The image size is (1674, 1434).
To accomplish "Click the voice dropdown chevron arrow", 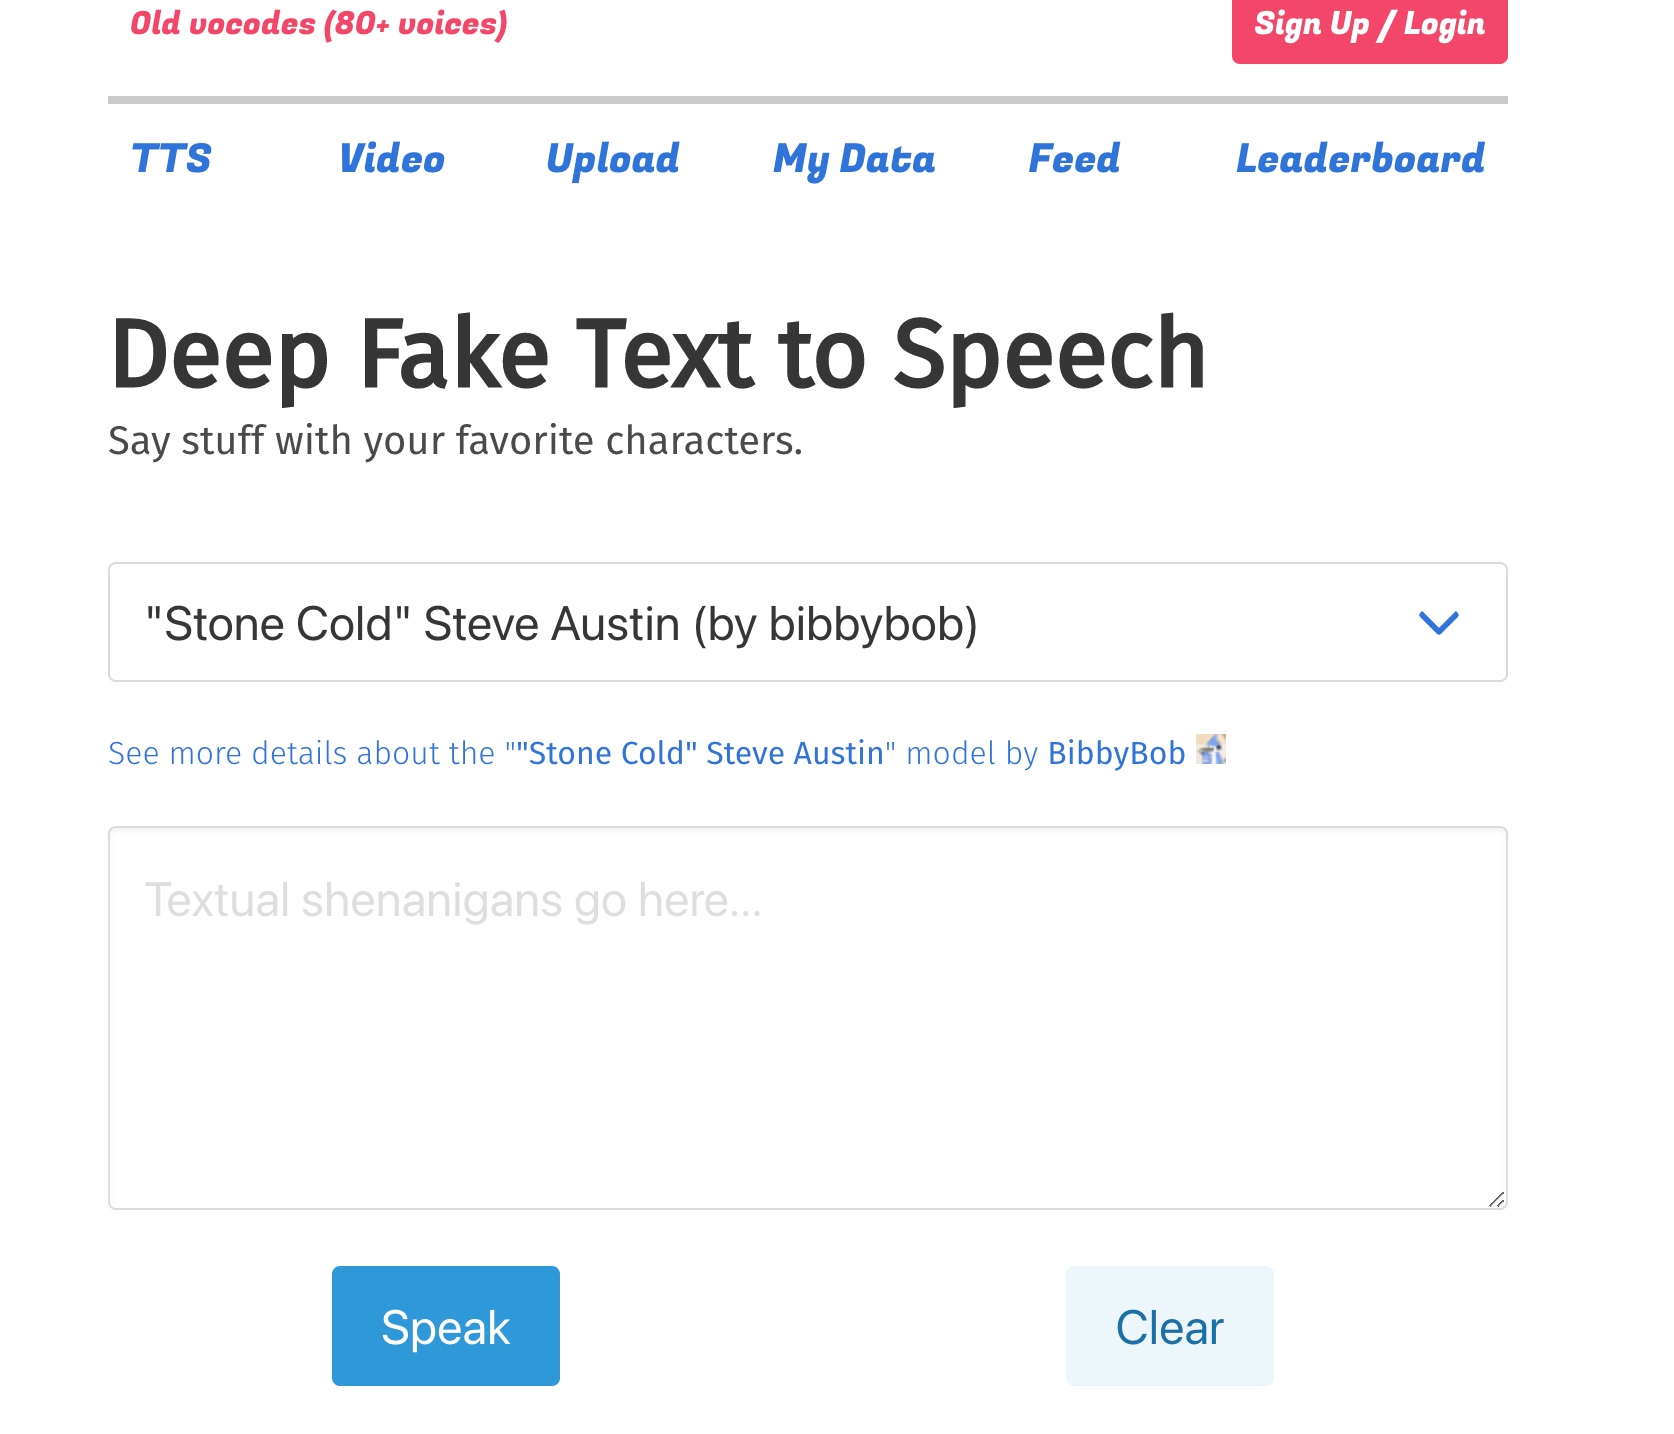I will (1438, 623).
